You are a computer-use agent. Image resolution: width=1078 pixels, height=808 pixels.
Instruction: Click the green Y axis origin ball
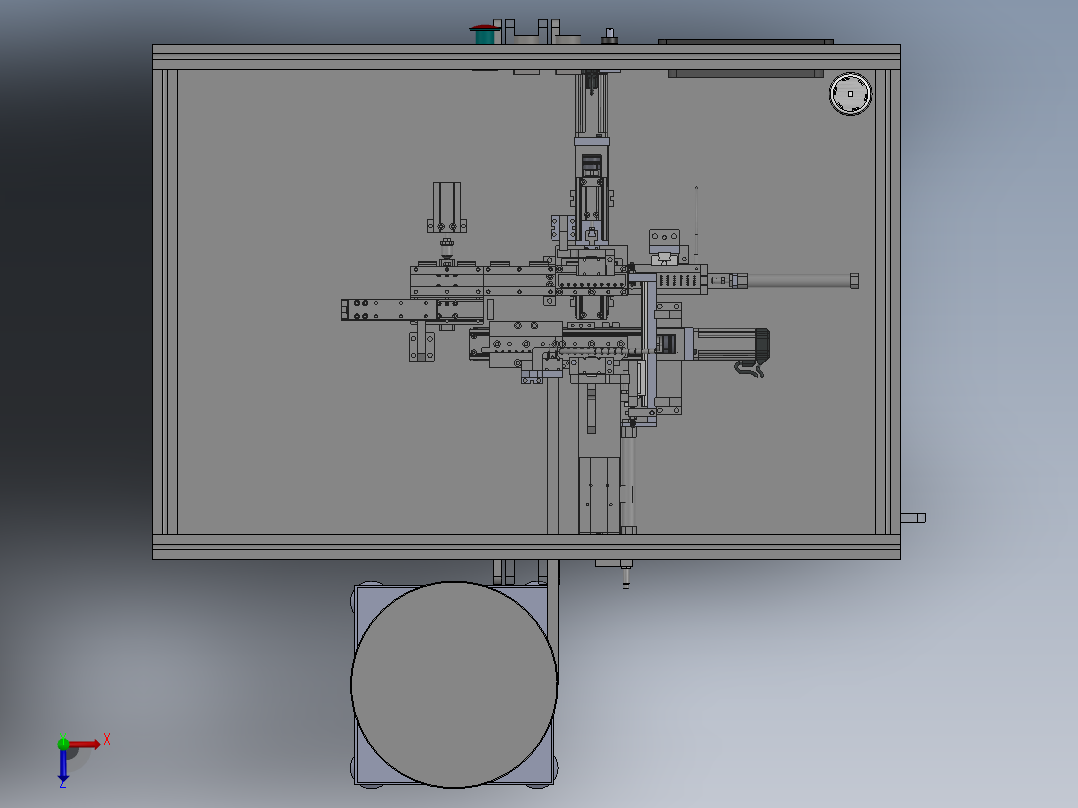(63, 743)
